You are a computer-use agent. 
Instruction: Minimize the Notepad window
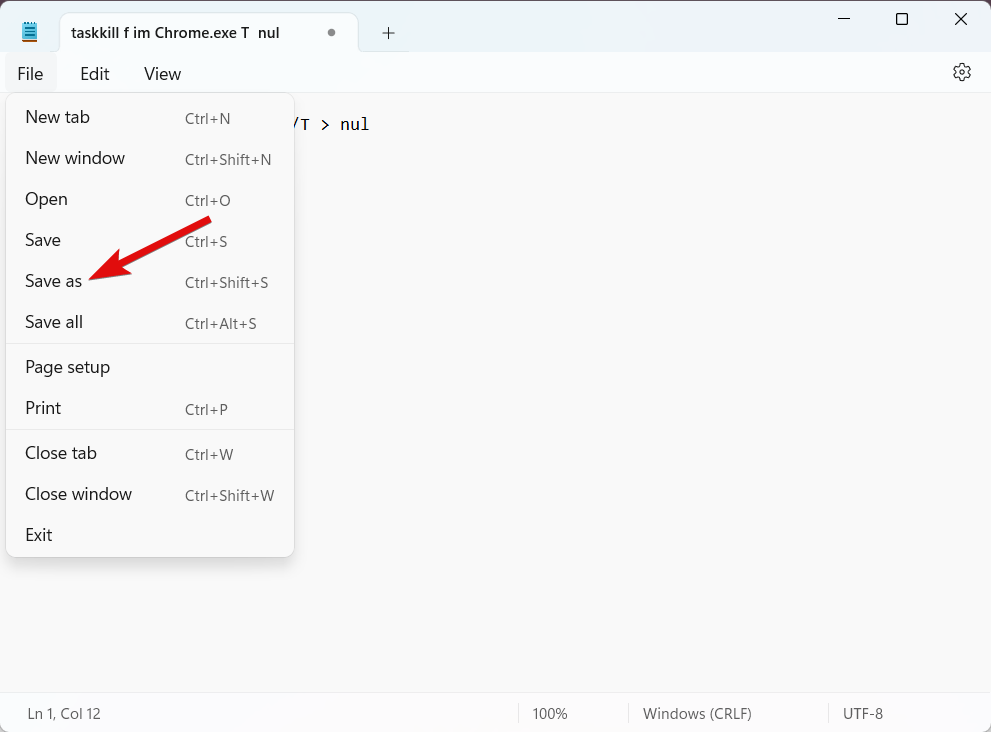842,19
